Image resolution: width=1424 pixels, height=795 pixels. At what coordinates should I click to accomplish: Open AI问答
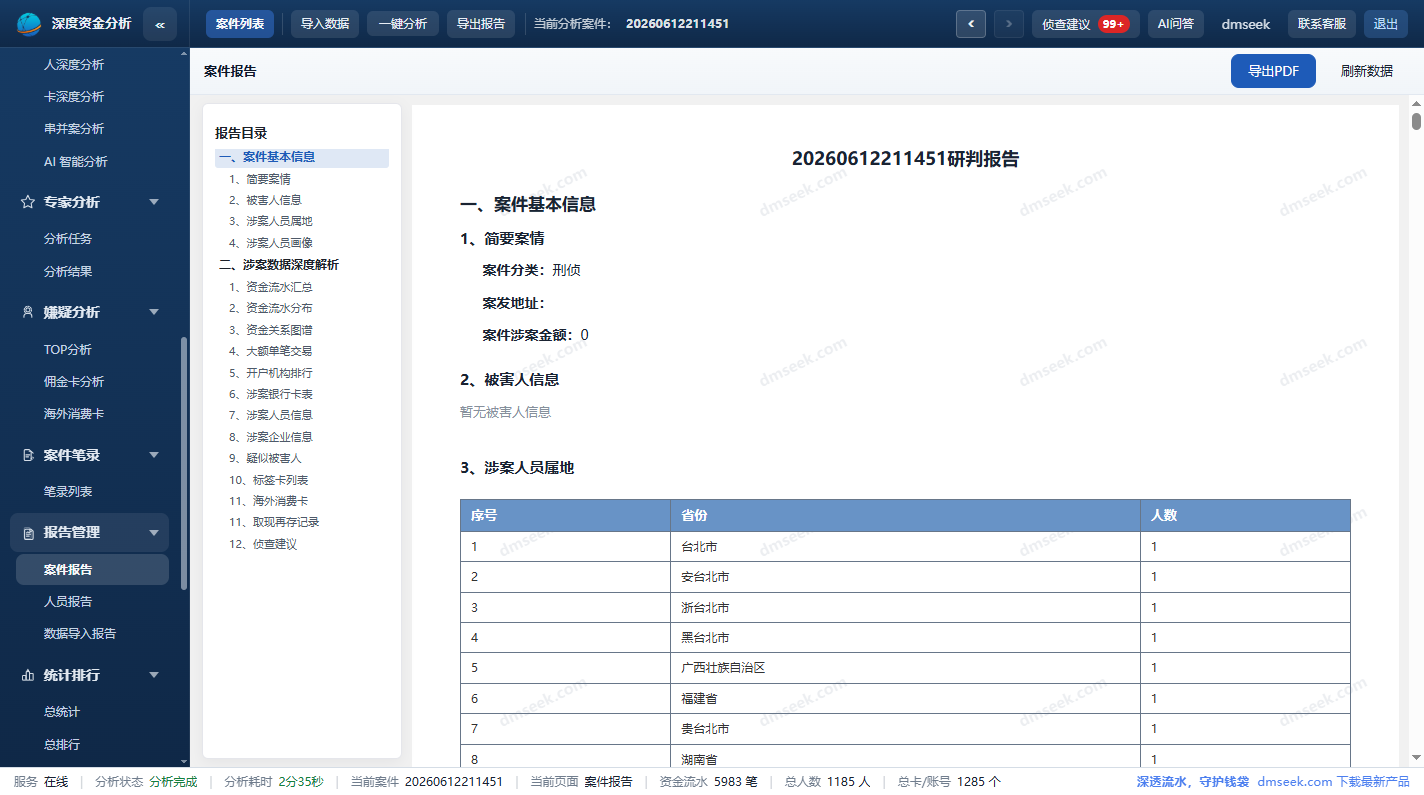click(1176, 24)
